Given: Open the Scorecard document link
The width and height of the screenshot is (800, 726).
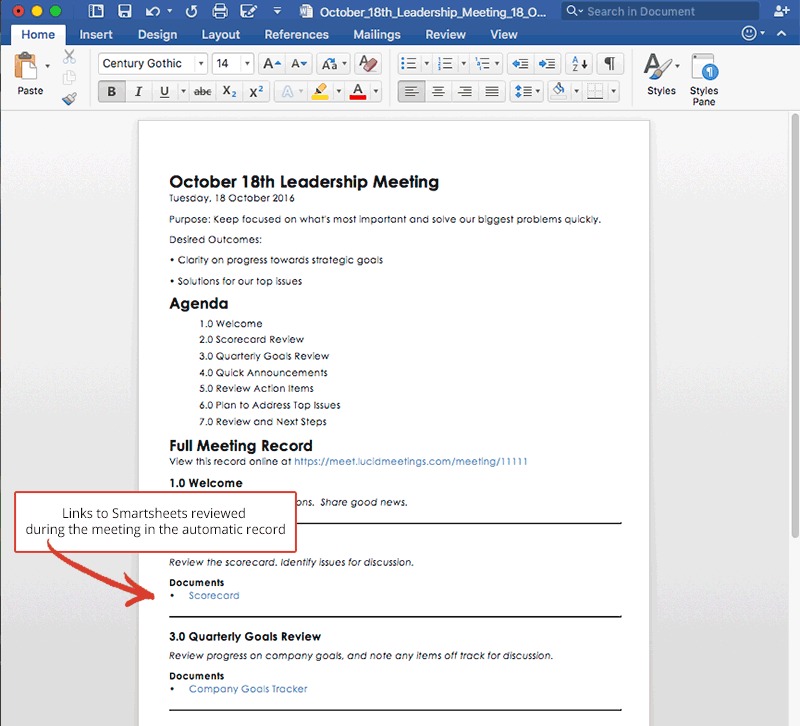Looking at the screenshot, I should pyautogui.click(x=214, y=596).
